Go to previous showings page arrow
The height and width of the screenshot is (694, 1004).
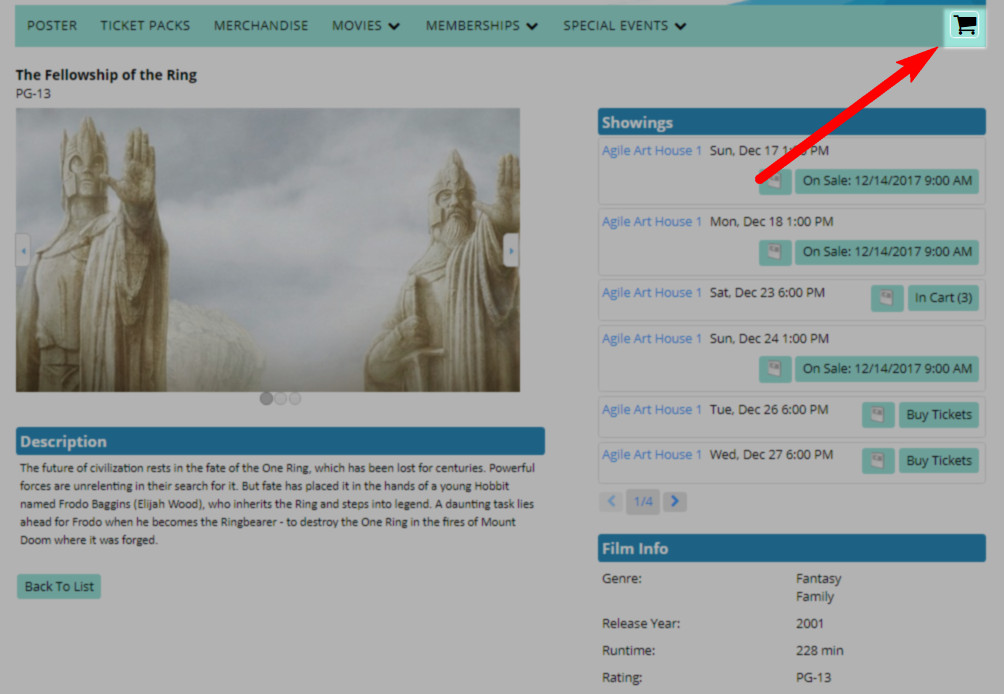pyautogui.click(x=611, y=501)
